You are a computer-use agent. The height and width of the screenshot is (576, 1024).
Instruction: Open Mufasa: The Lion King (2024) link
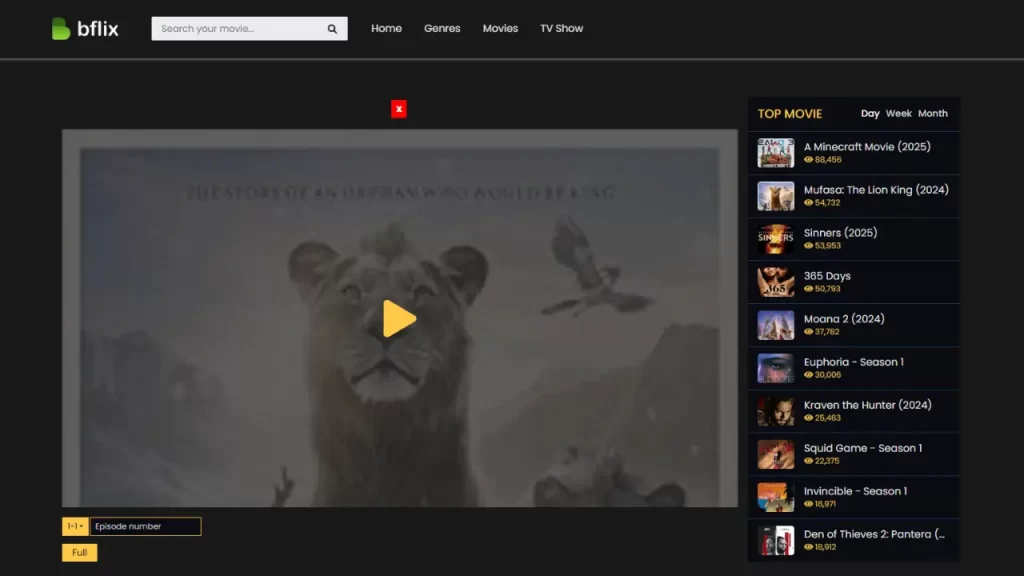876,190
